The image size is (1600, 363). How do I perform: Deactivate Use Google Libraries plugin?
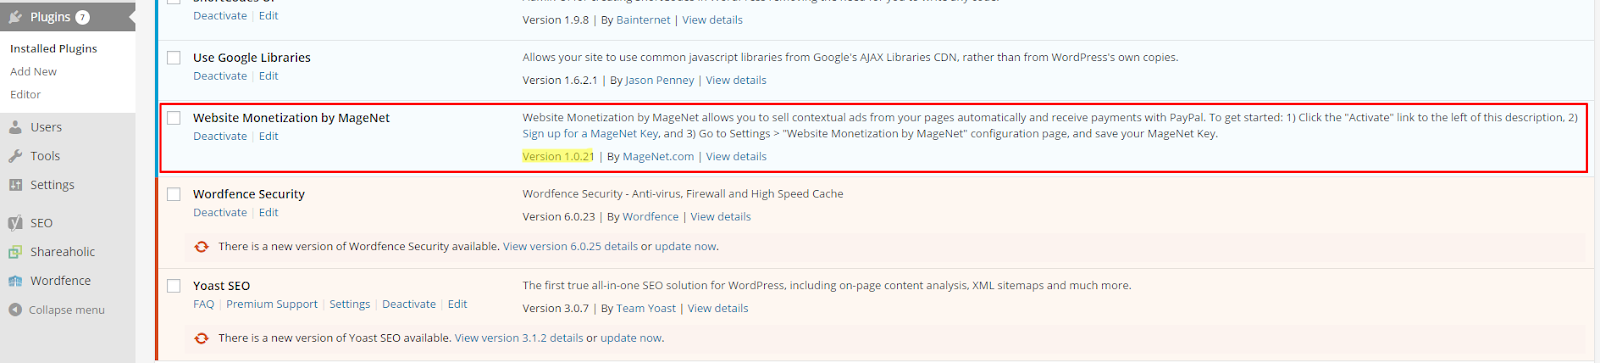pos(220,76)
